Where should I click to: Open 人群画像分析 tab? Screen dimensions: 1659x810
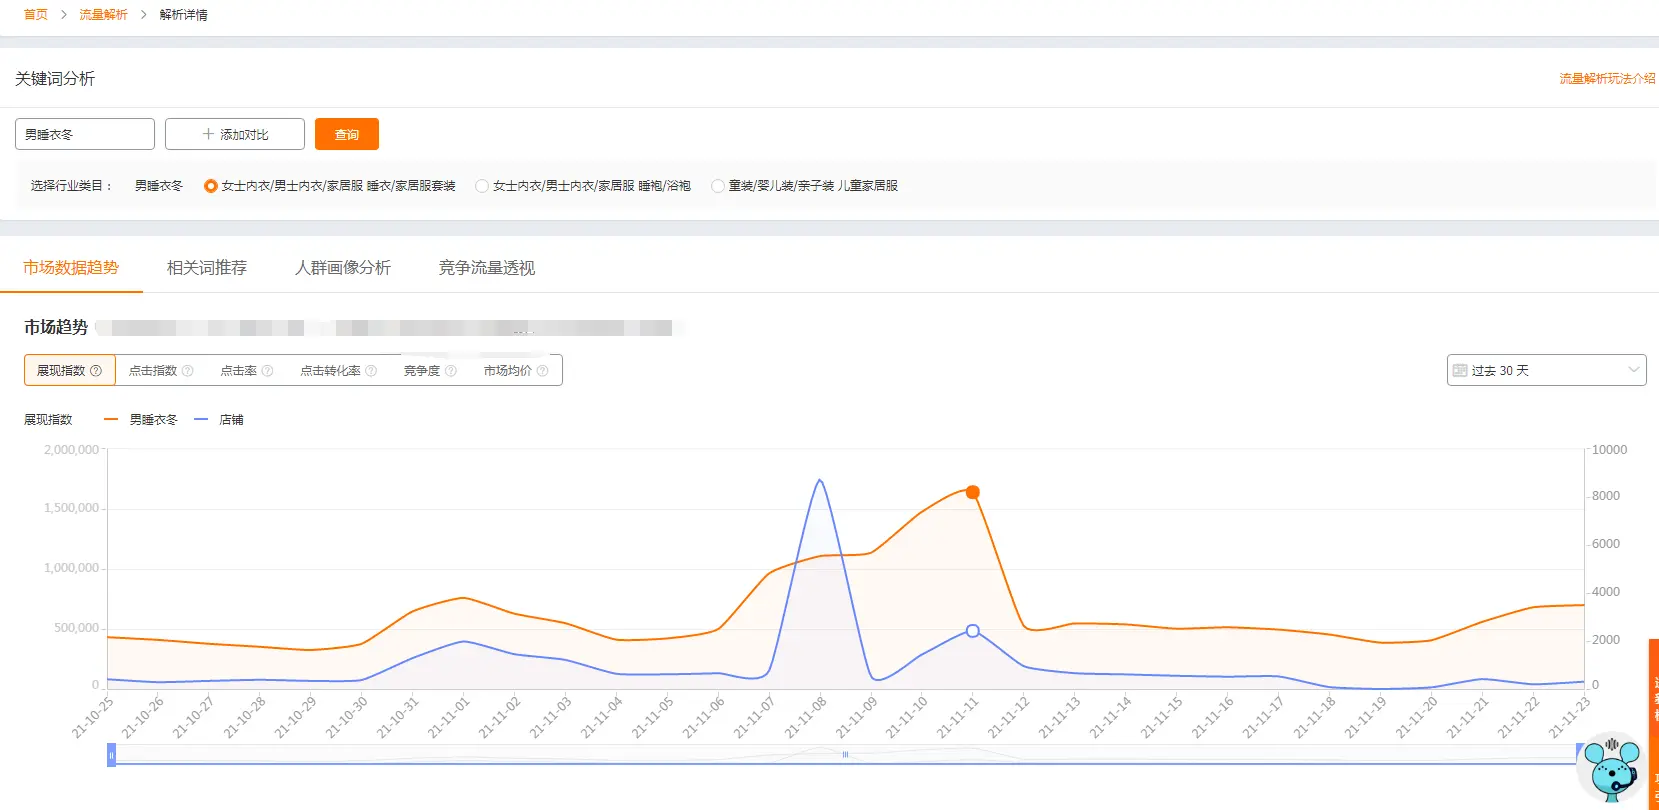[x=343, y=268]
